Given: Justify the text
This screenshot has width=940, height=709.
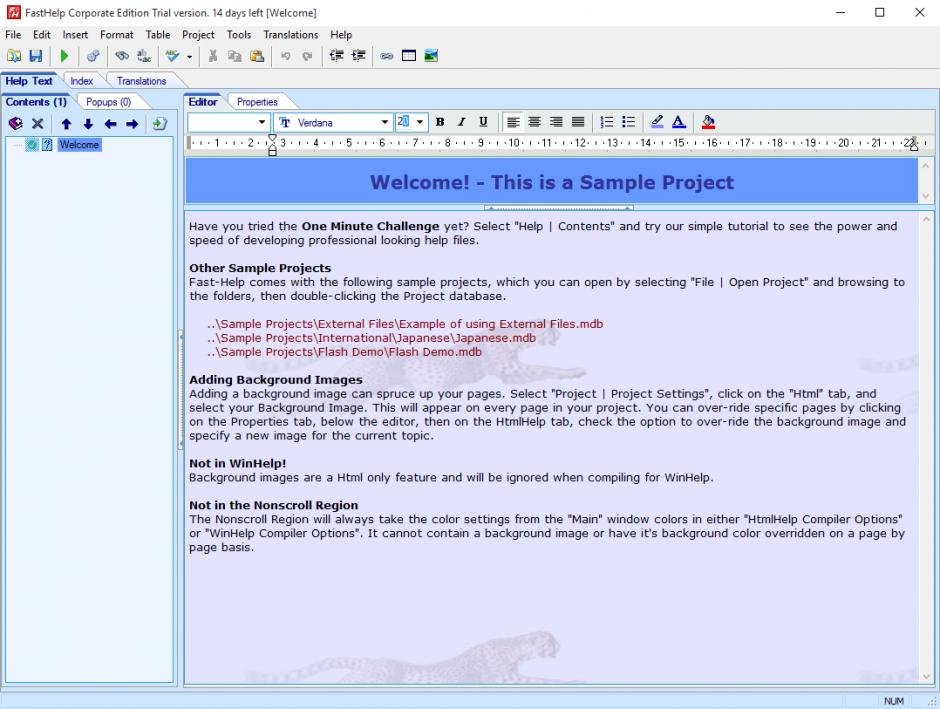Looking at the screenshot, I should pyautogui.click(x=578, y=122).
